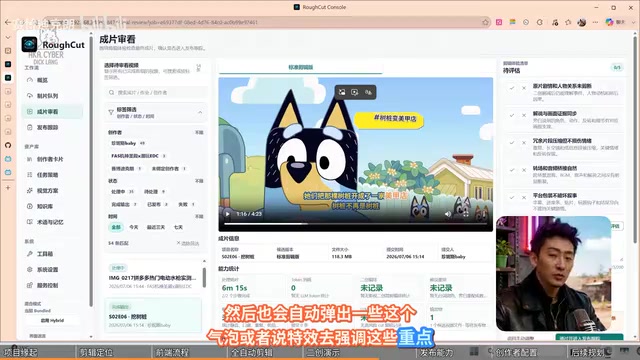Mute the video with the speaker icon
Screen dimensions: 640x360
[448, 214]
